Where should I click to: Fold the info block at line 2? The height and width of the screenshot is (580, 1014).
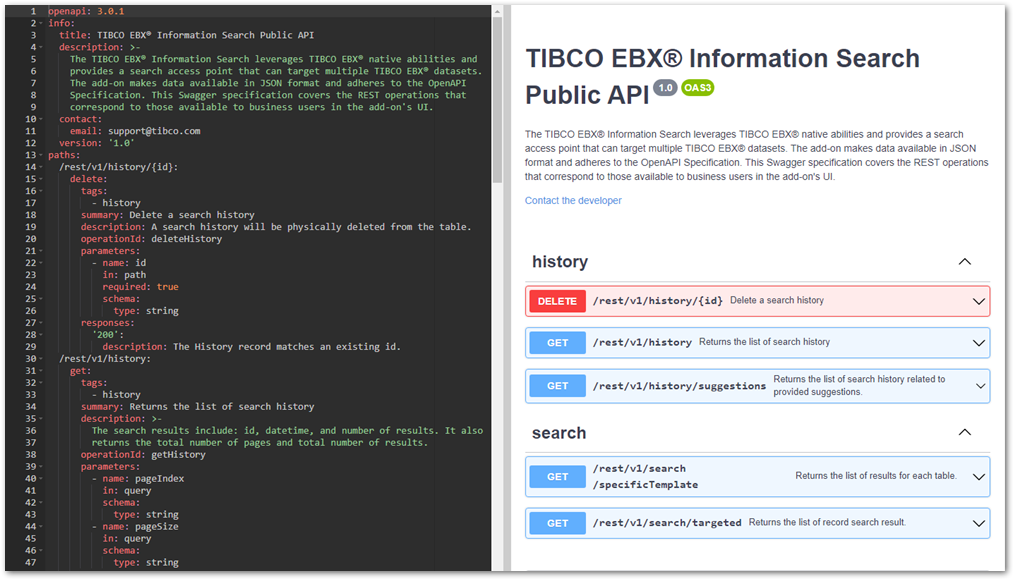coord(41,23)
